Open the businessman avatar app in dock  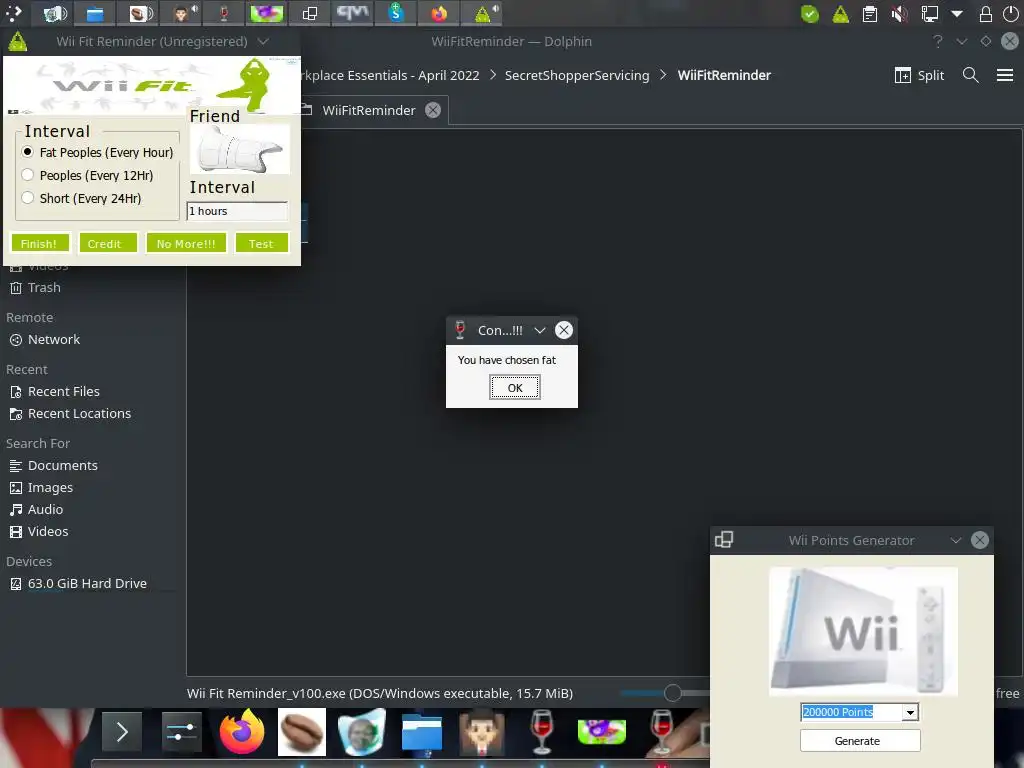[482, 732]
